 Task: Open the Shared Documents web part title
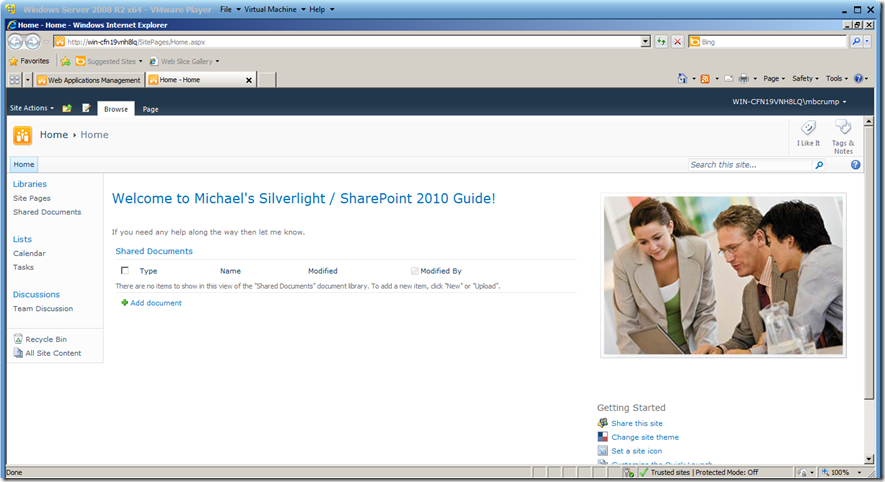[x=154, y=251]
